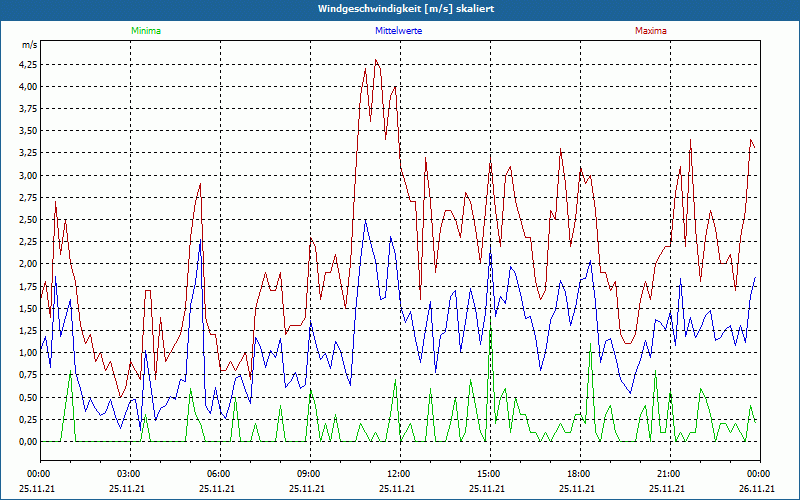Image resolution: width=800 pixels, height=500 pixels.
Task: Click the 4,00 y-axis value
Action: (x=28, y=86)
